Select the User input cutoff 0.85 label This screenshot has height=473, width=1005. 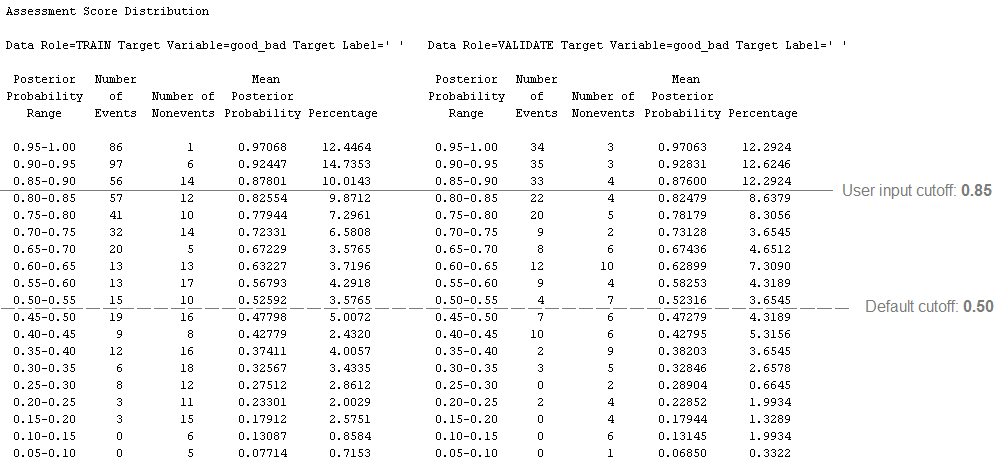(917, 190)
